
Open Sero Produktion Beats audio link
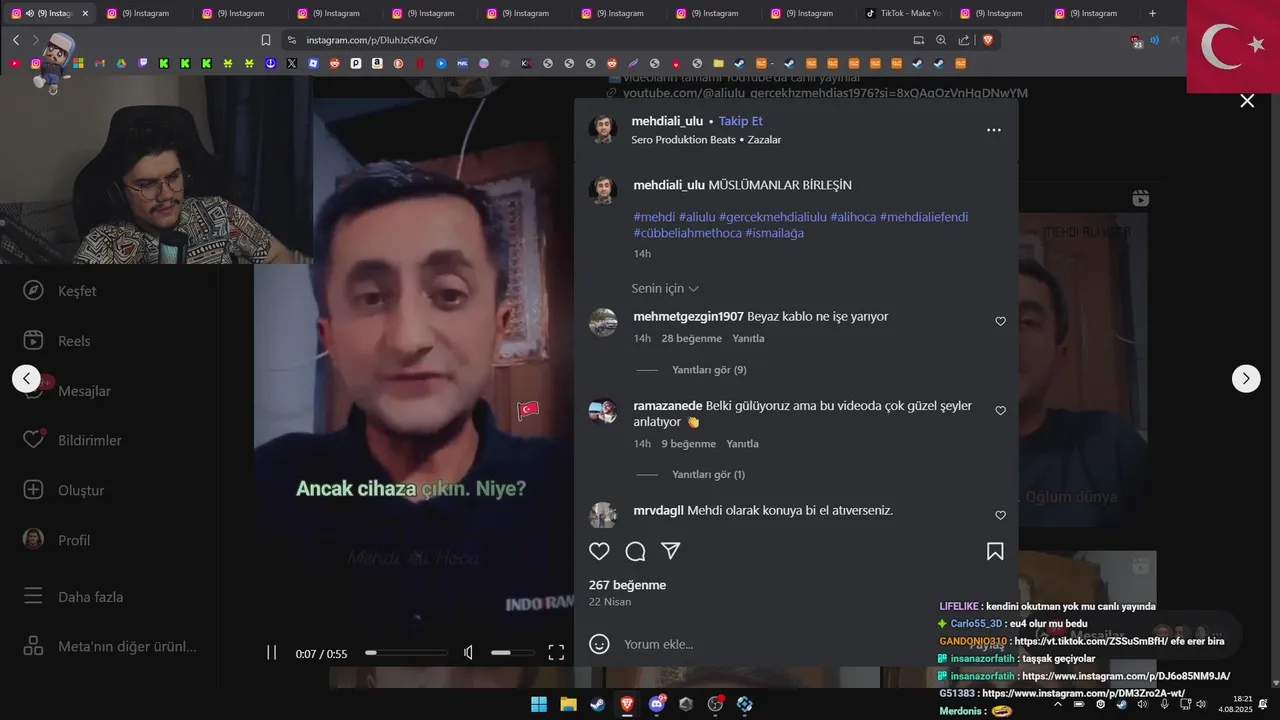point(683,140)
